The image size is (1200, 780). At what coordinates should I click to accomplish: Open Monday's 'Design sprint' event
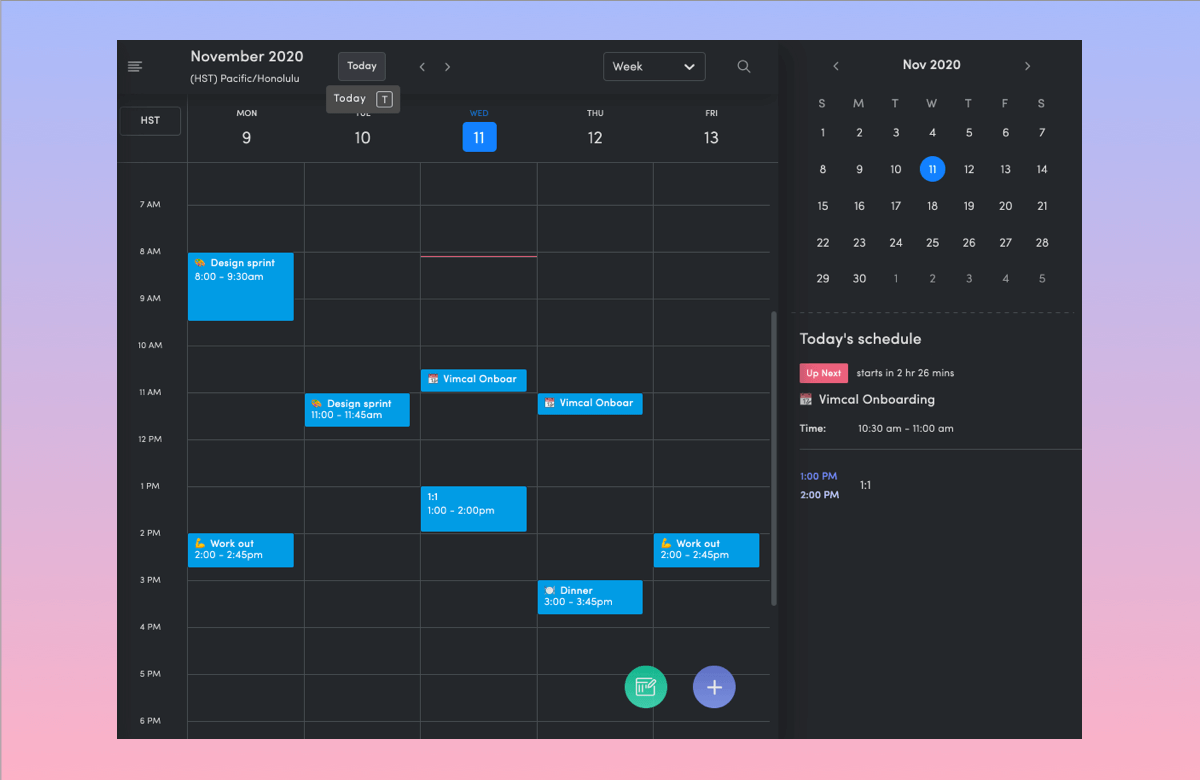click(x=241, y=287)
